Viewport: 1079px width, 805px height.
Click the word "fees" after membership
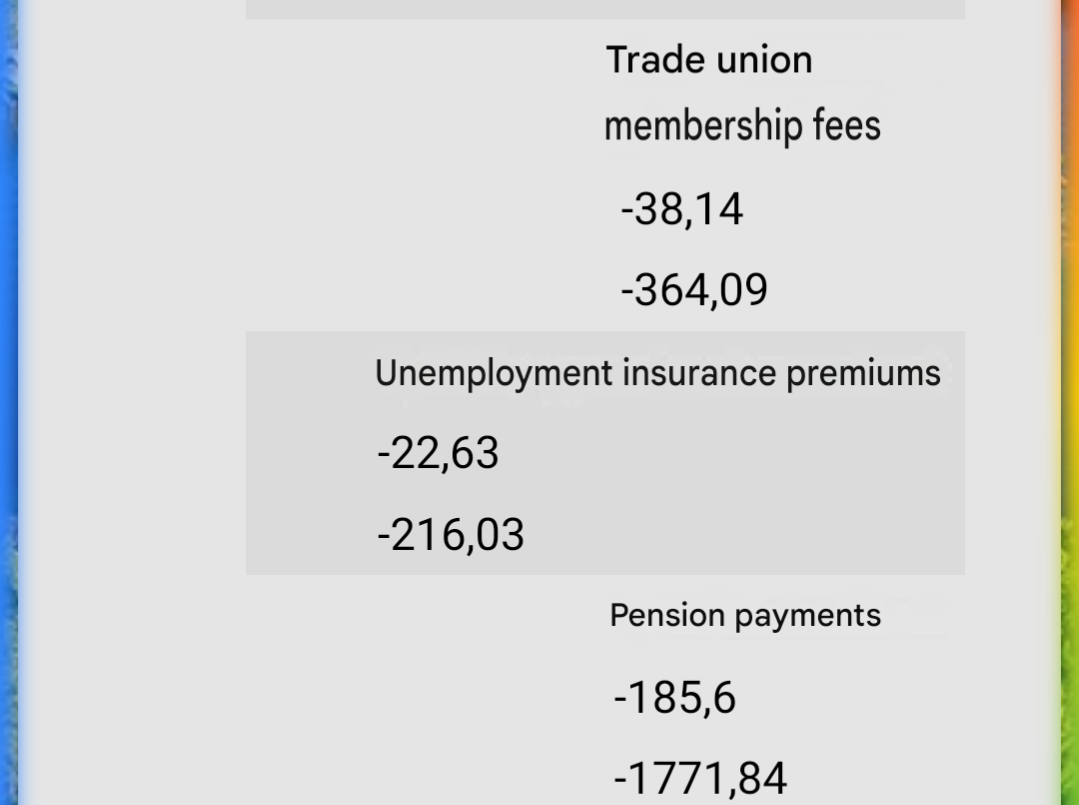pos(847,126)
